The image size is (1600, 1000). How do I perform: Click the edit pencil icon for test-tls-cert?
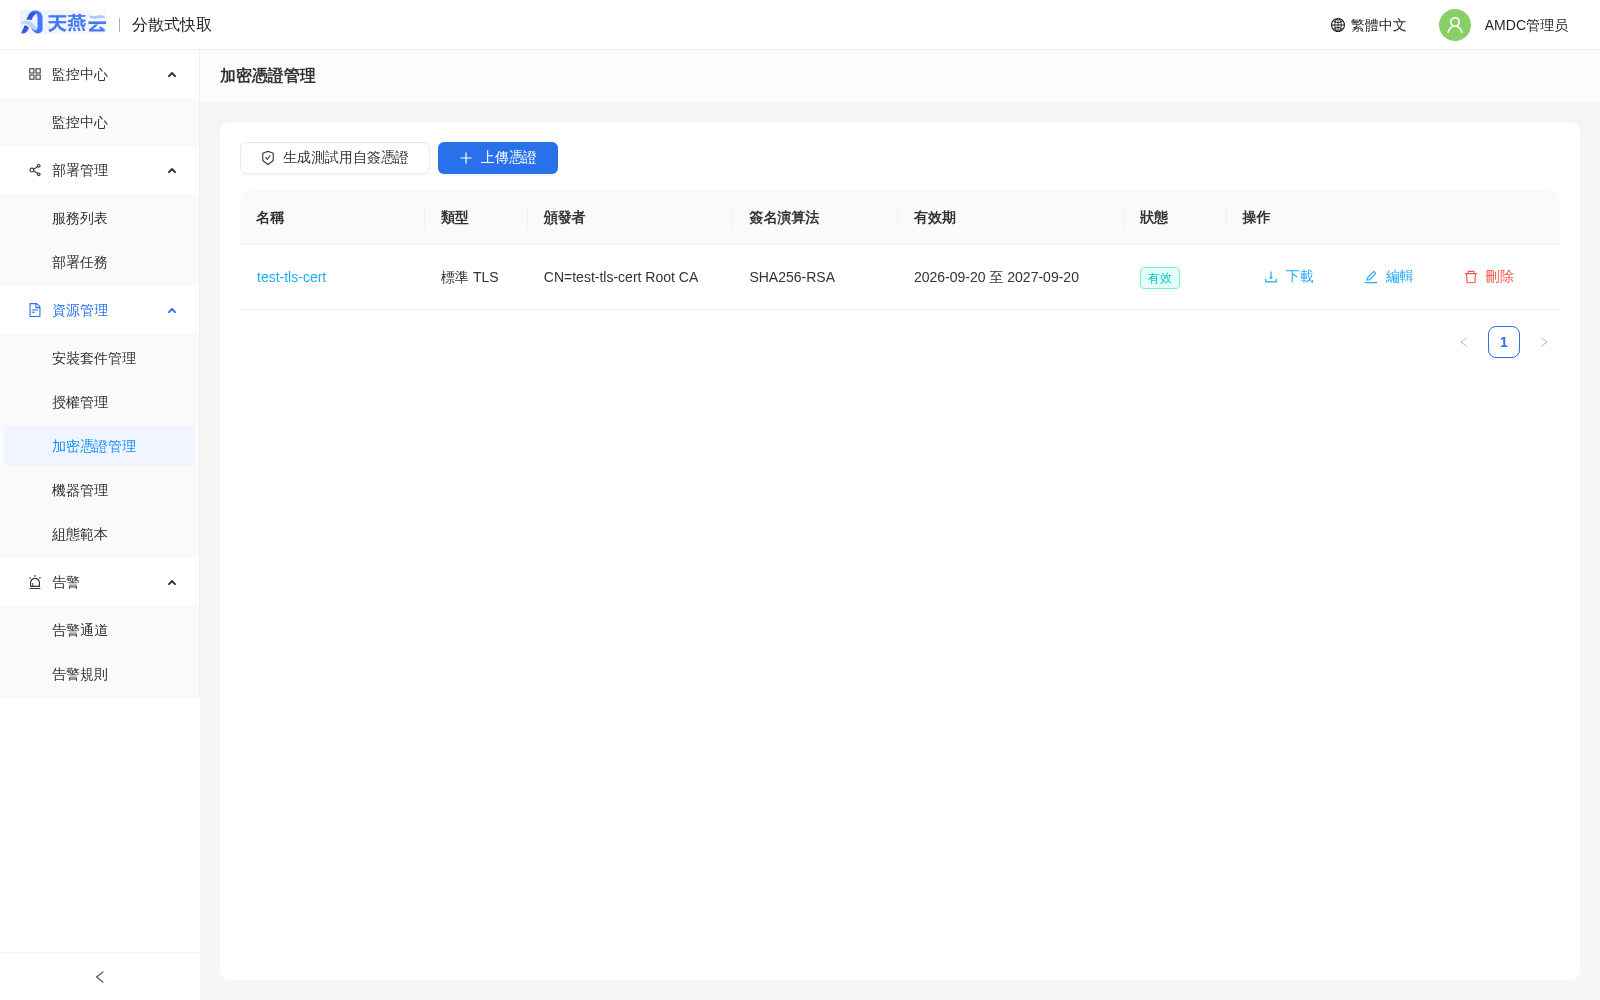click(x=1371, y=277)
